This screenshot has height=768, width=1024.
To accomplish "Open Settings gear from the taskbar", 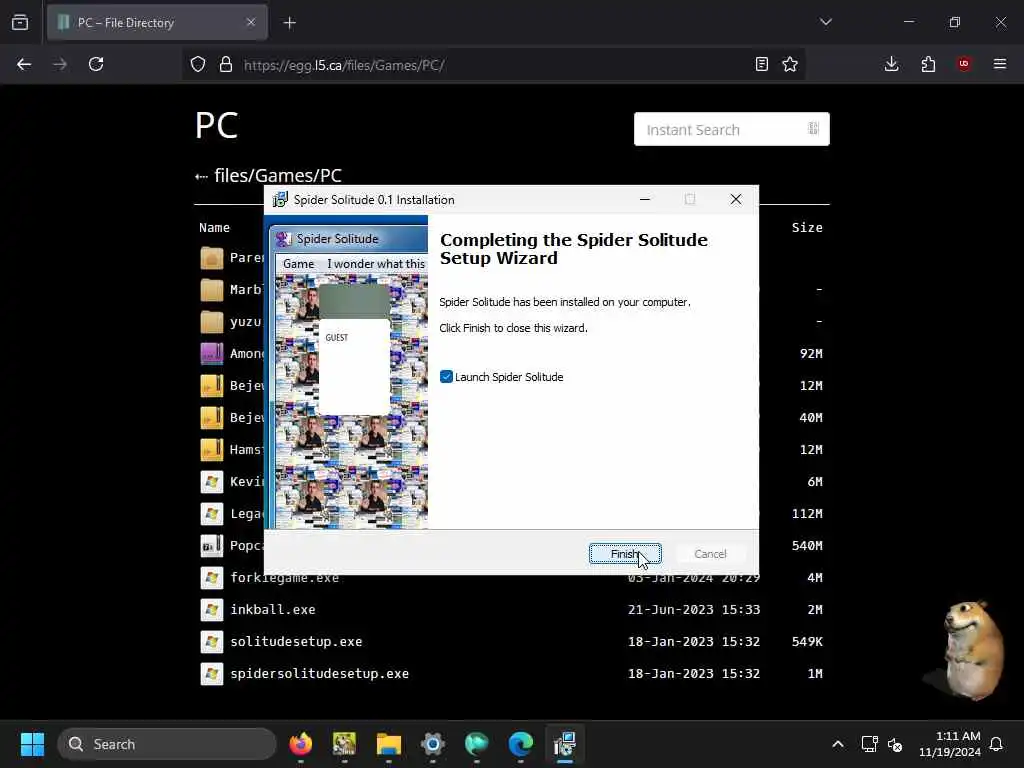I will tap(432, 744).
